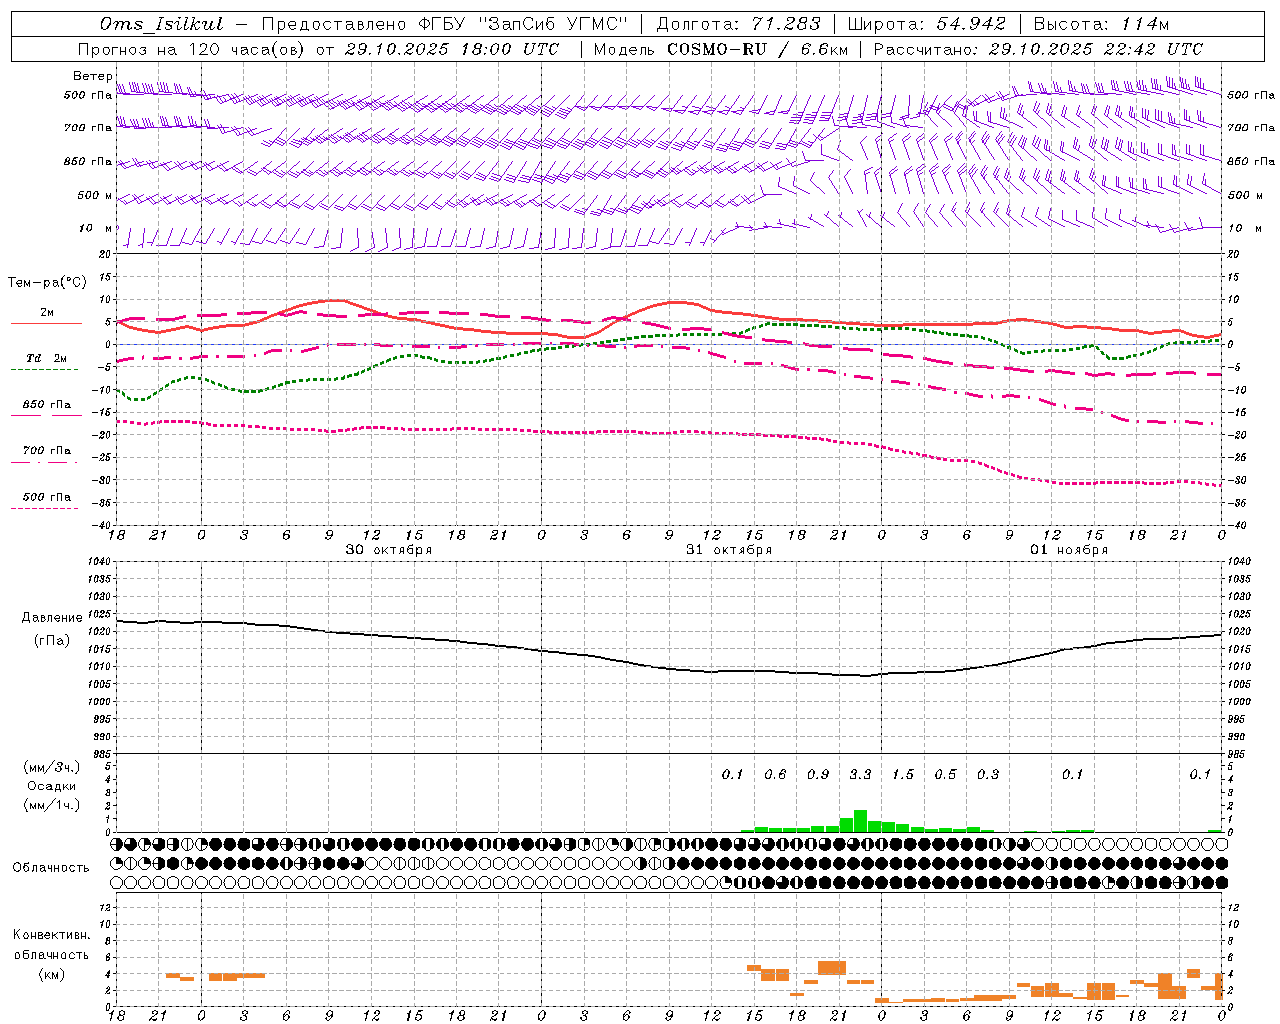Click the (гПа) unit label under Давление
Image resolution: width=1280 pixels, height=1024 pixels.
pyautogui.click(x=51, y=640)
